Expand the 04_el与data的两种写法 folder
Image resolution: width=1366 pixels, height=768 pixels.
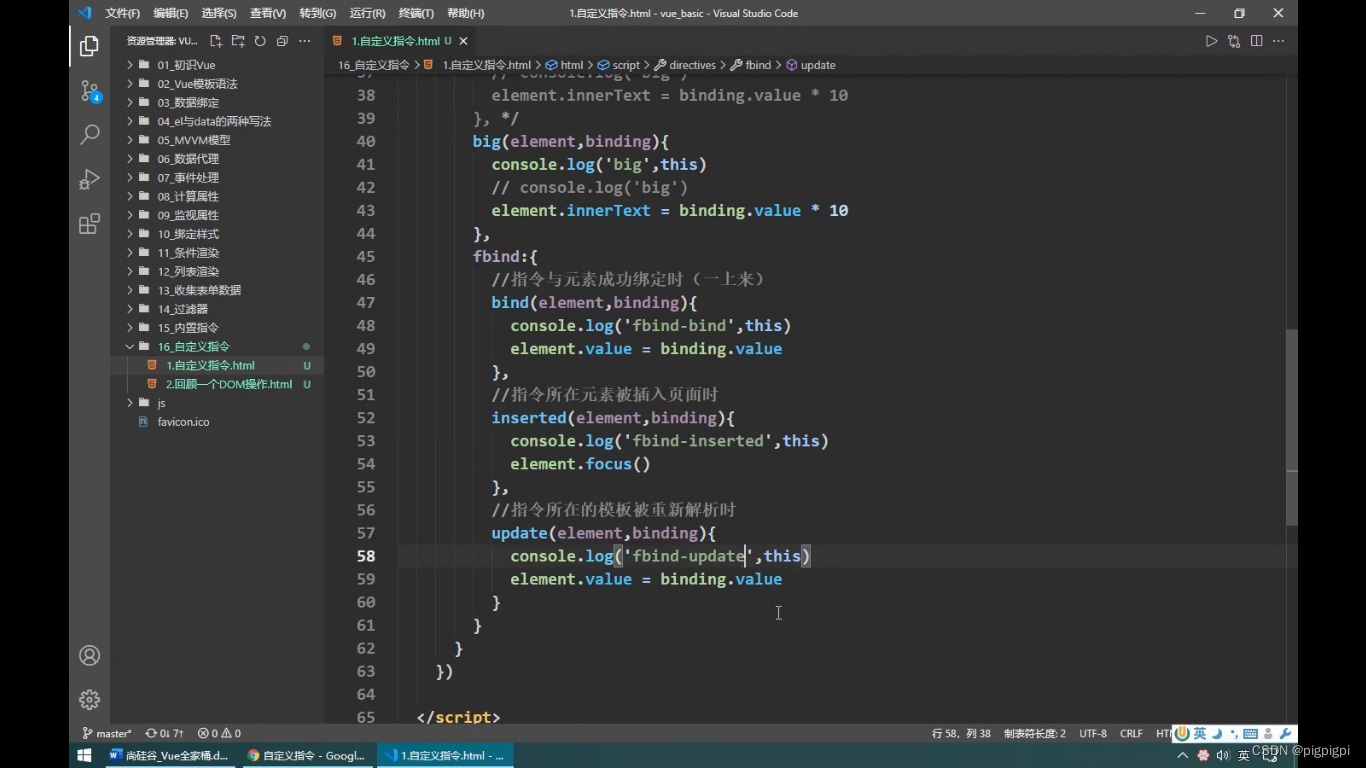pos(217,121)
